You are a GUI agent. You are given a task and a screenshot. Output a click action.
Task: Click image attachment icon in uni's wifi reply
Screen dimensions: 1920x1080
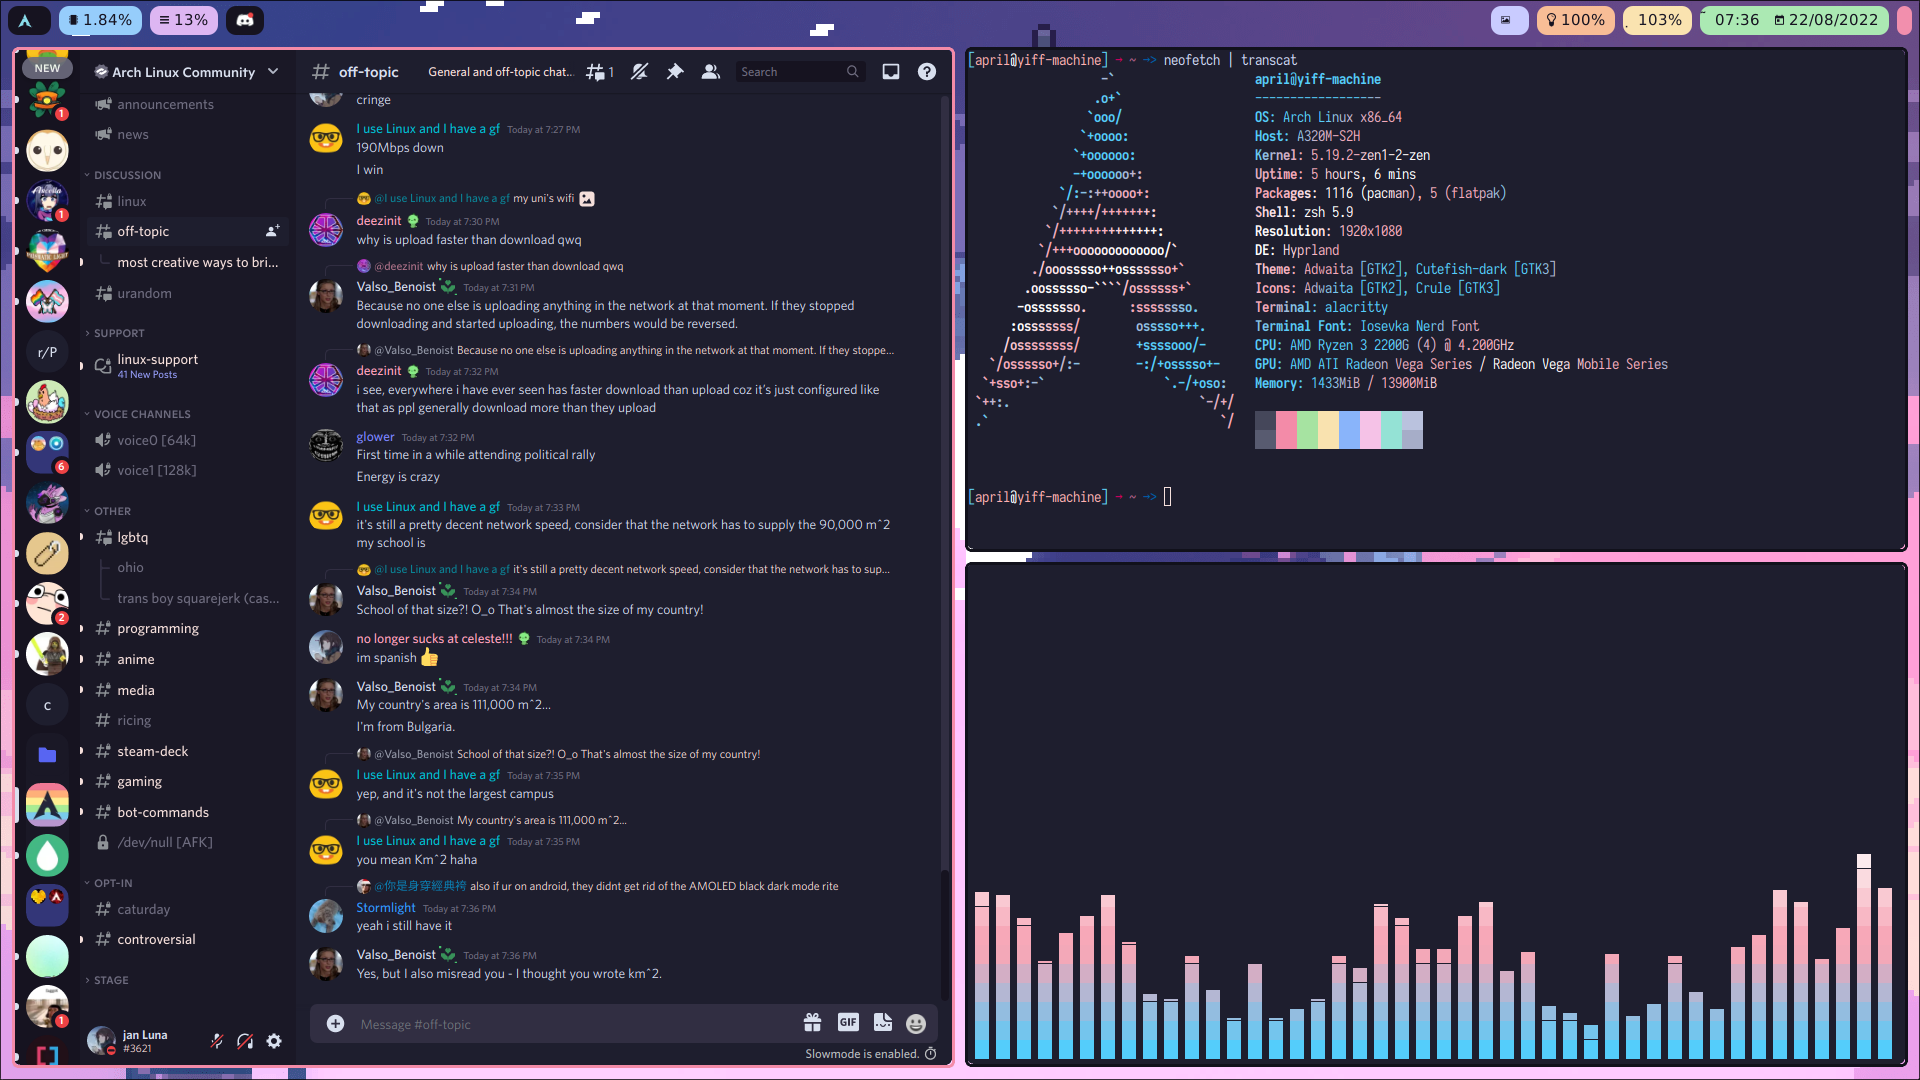pyautogui.click(x=587, y=198)
